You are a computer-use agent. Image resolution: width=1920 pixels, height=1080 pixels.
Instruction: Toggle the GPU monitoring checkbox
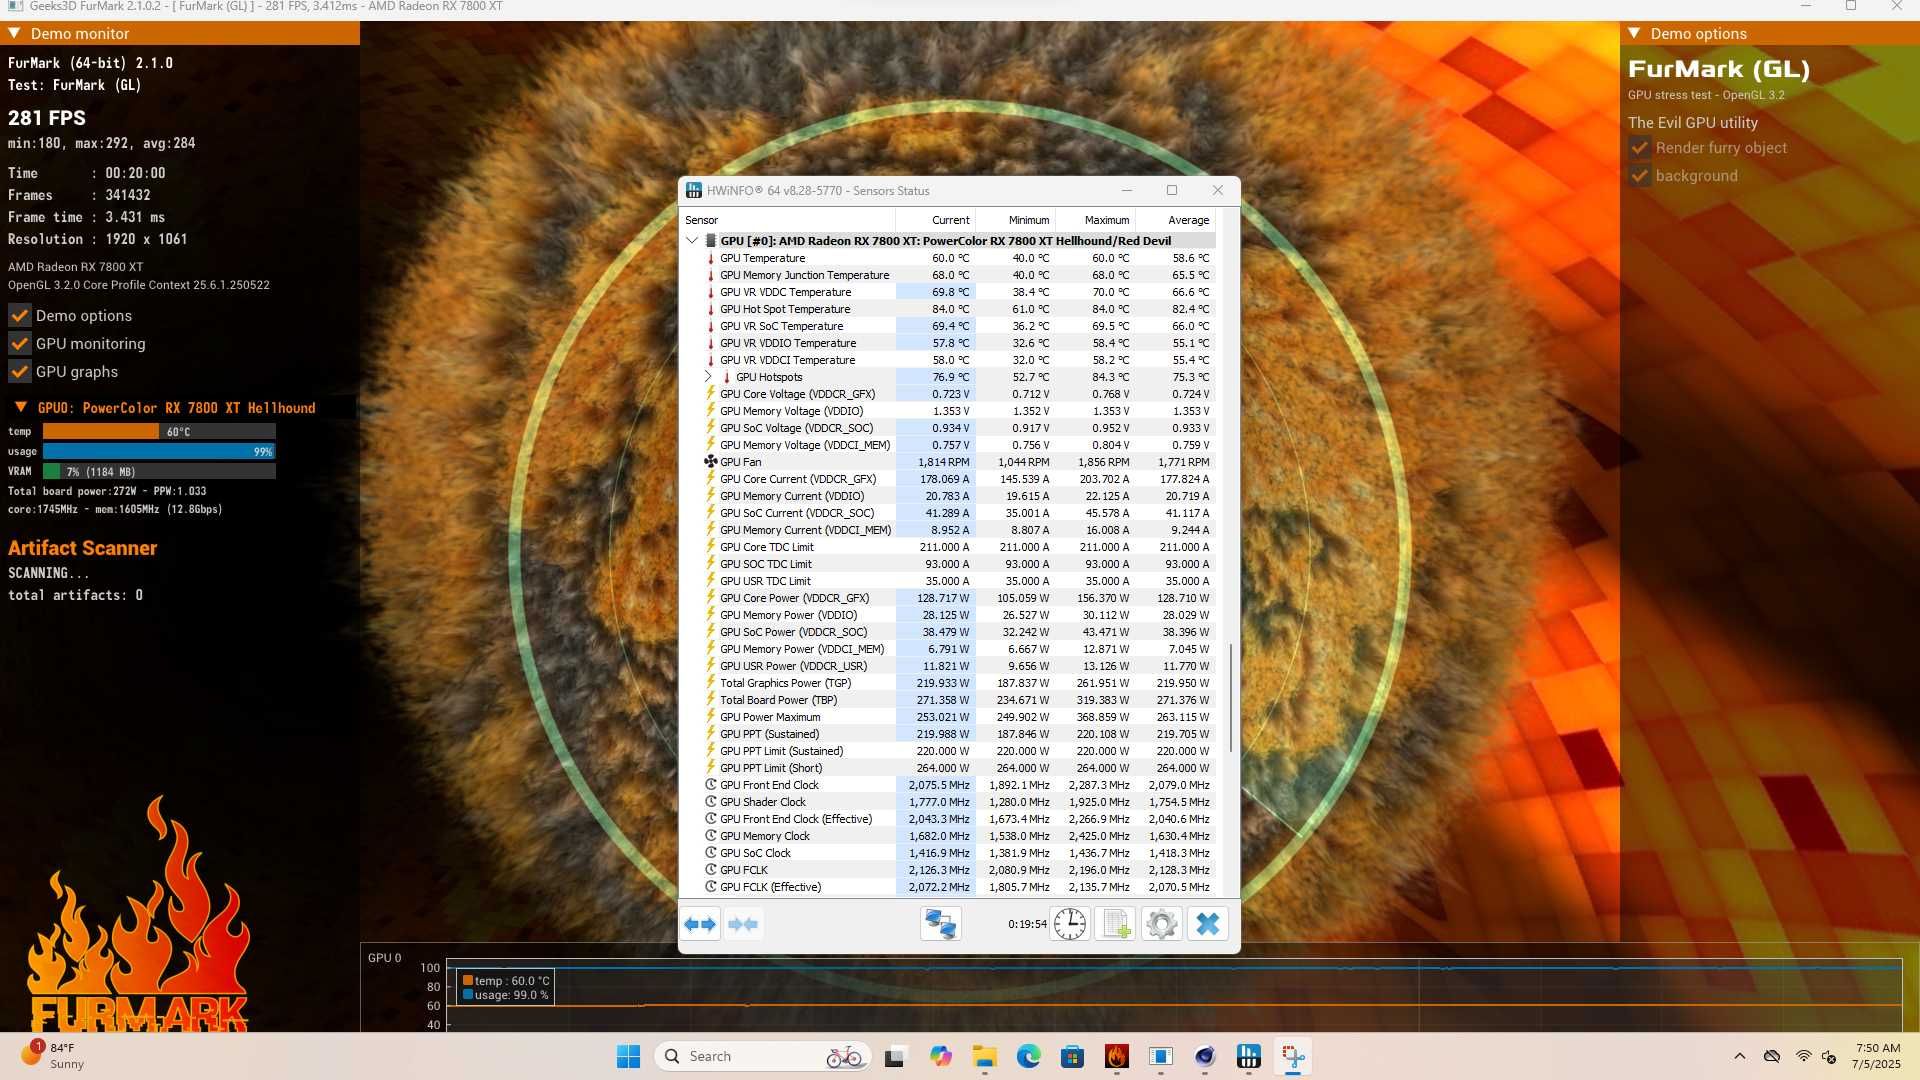(x=19, y=344)
